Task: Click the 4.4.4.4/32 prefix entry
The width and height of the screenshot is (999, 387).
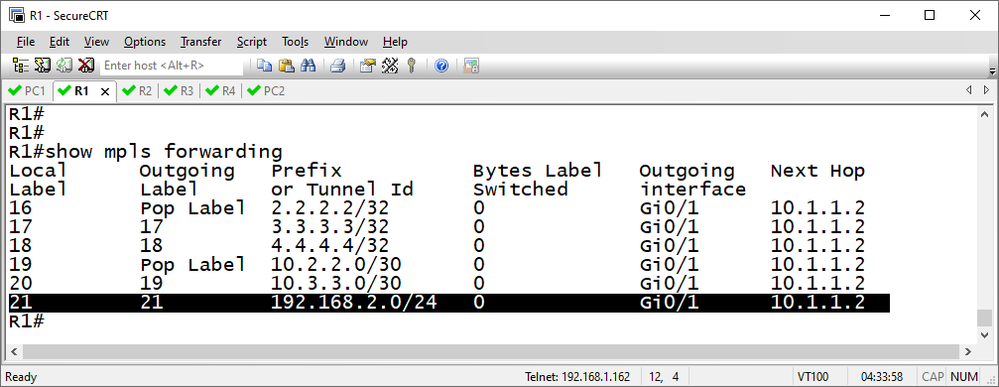Action: point(329,246)
